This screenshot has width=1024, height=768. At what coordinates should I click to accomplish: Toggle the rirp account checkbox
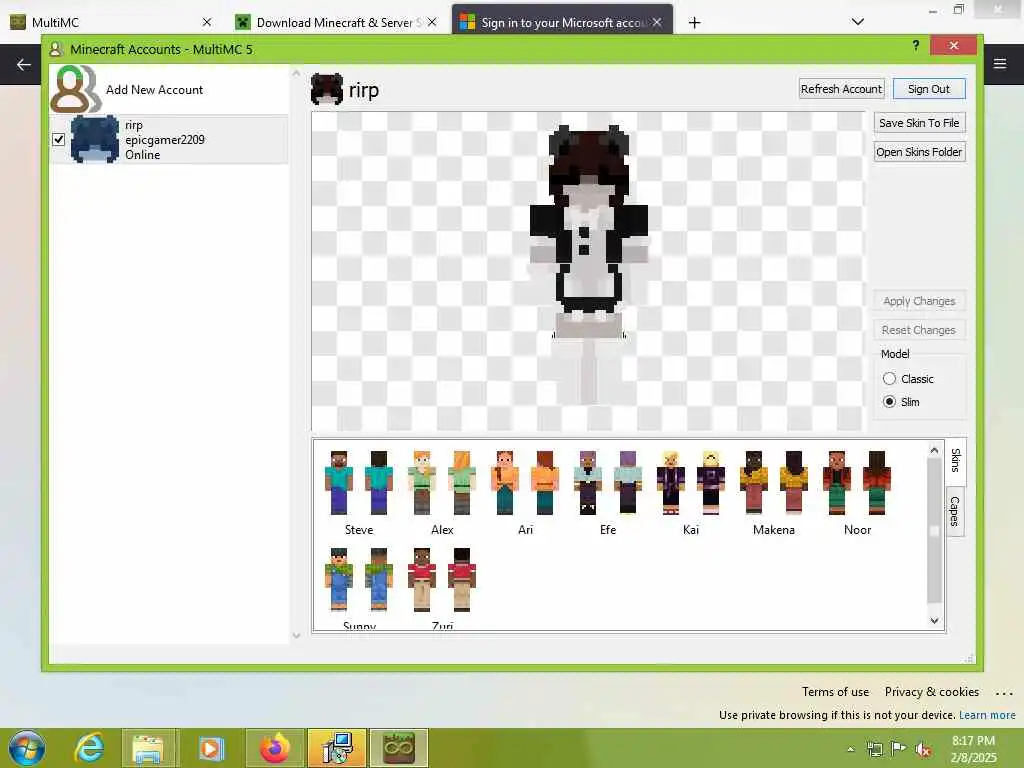(58, 139)
